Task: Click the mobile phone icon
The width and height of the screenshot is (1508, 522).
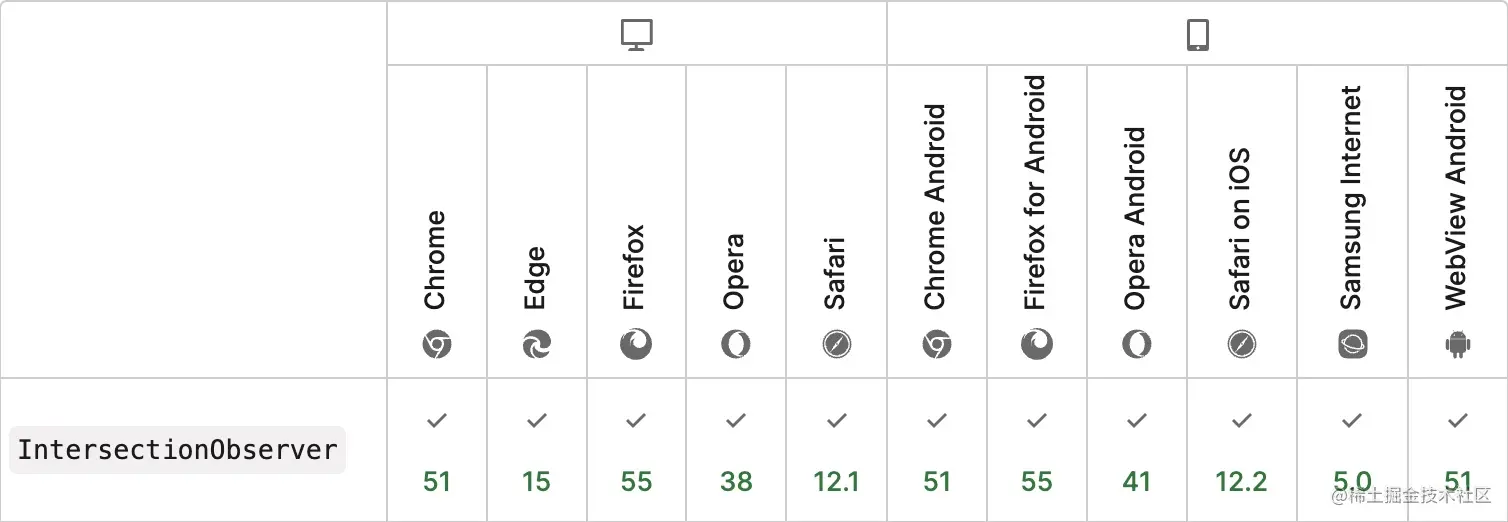Action: coord(1197,35)
